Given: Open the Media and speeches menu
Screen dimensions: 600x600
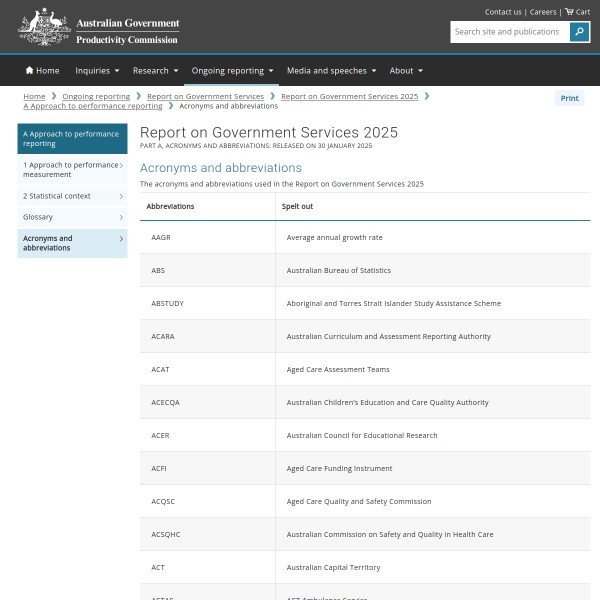Looking at the screenshot, I should [x=332, y=70].
